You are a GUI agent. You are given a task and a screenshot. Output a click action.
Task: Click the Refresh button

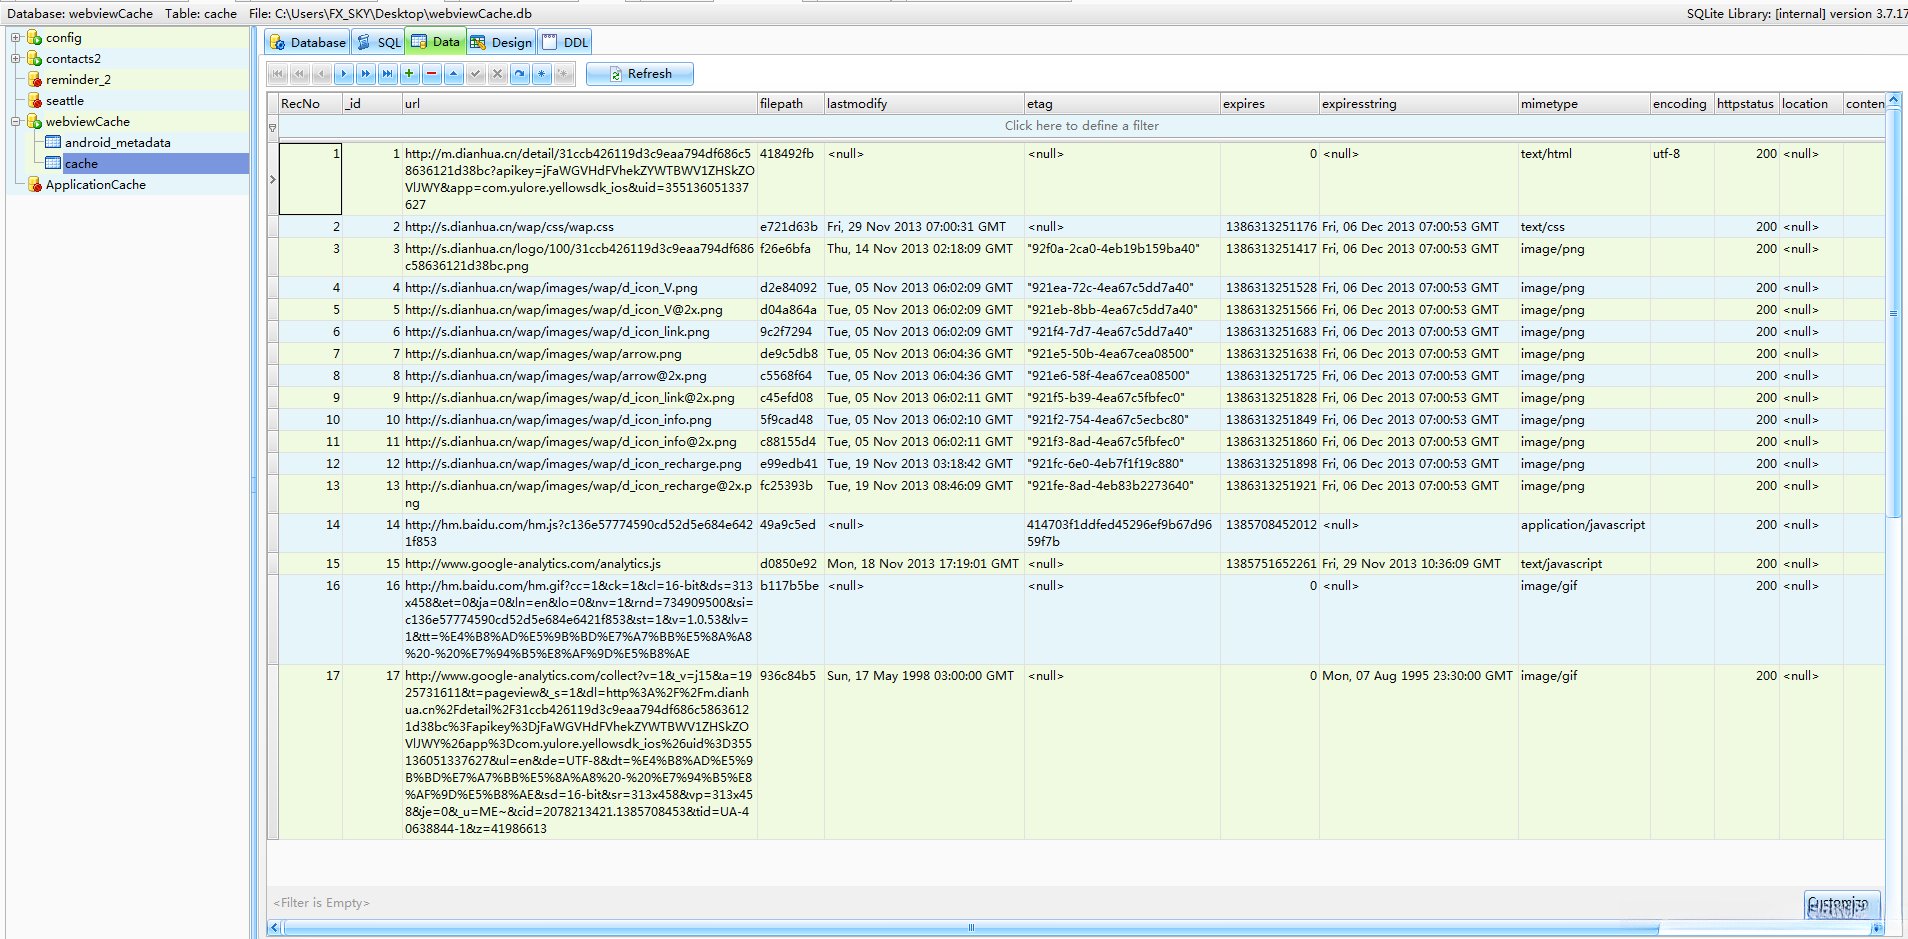pyautogui.click(x=639, y=74)
